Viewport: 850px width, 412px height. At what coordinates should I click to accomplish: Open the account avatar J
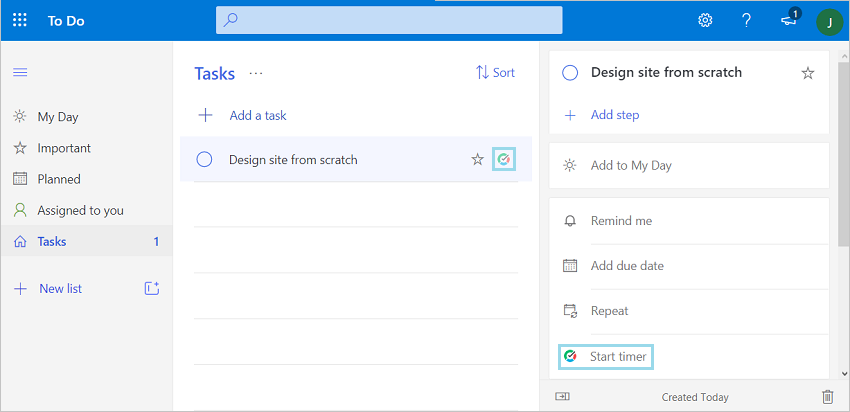tap(829, 22)
